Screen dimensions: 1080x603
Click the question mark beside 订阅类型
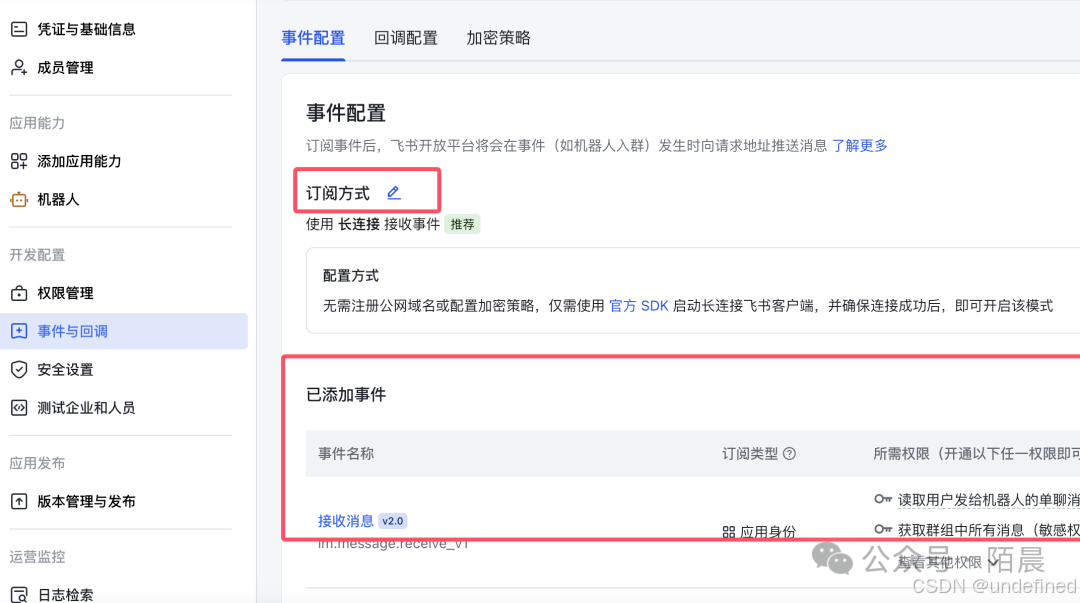point(789,453)
